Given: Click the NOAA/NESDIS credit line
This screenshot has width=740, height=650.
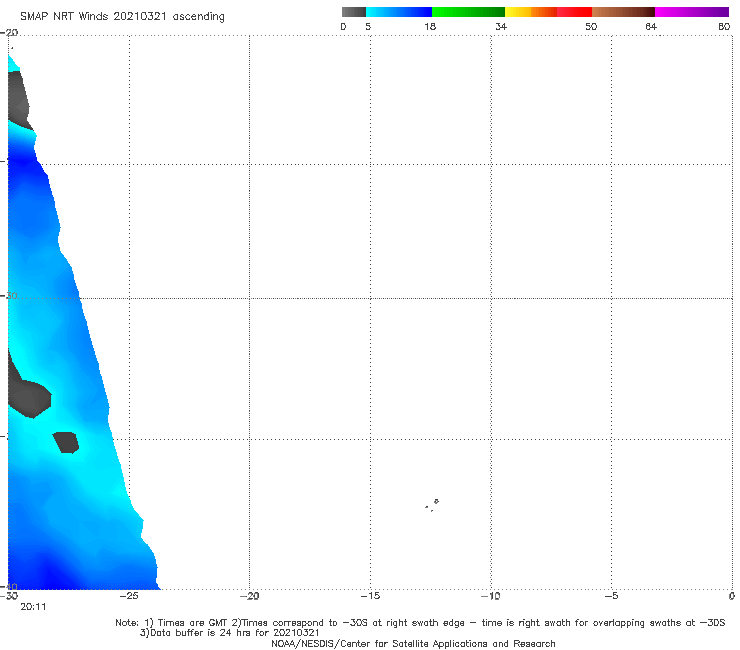Looking at the screenshot, I should click(413, 643).
